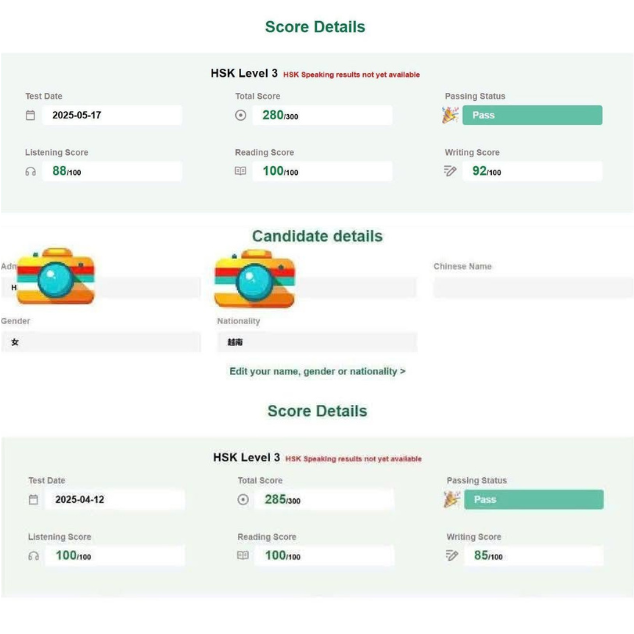Click the left camera sticker over admission field
Image resolution: width=634 pixels, height=634 pixels.
(55, 276)
